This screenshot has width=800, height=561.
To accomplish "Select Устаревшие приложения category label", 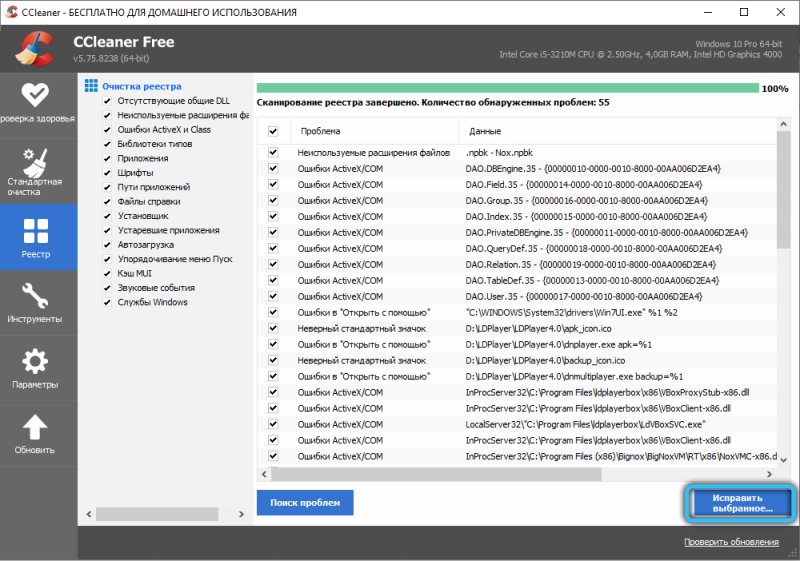I will [x=168, y=231].
